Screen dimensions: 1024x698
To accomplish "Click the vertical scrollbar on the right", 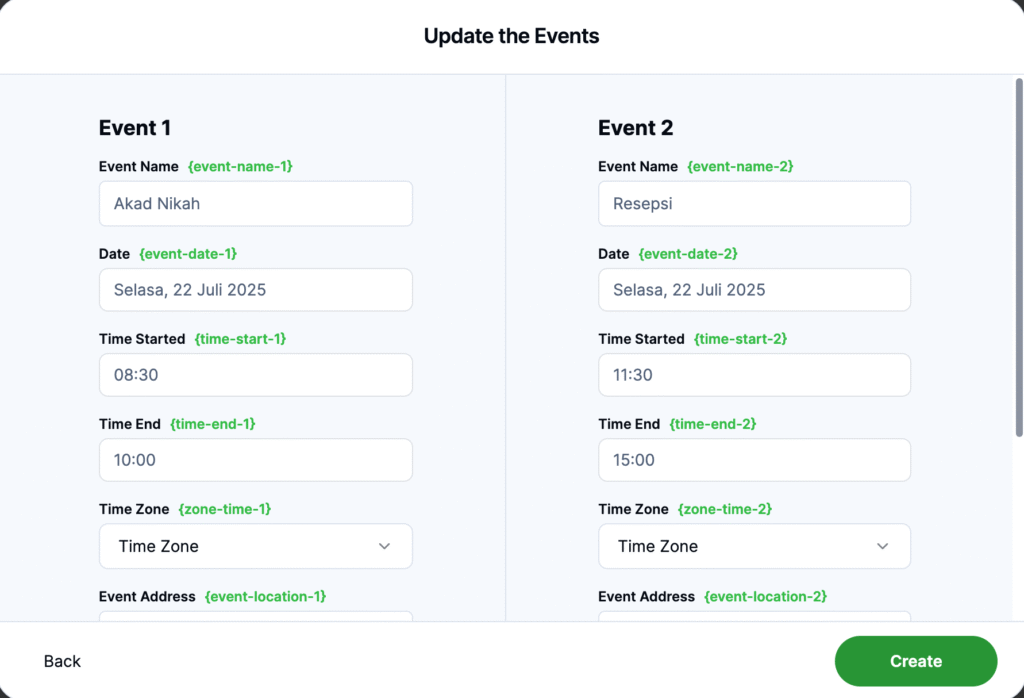I will tap(1019, 257).
